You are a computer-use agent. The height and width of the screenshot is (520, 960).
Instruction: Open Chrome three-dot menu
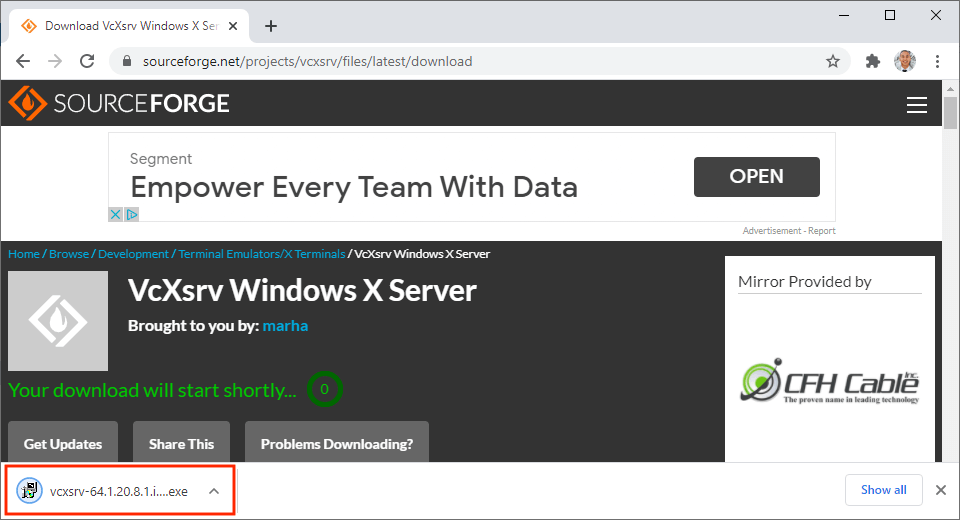pos(937,61)
